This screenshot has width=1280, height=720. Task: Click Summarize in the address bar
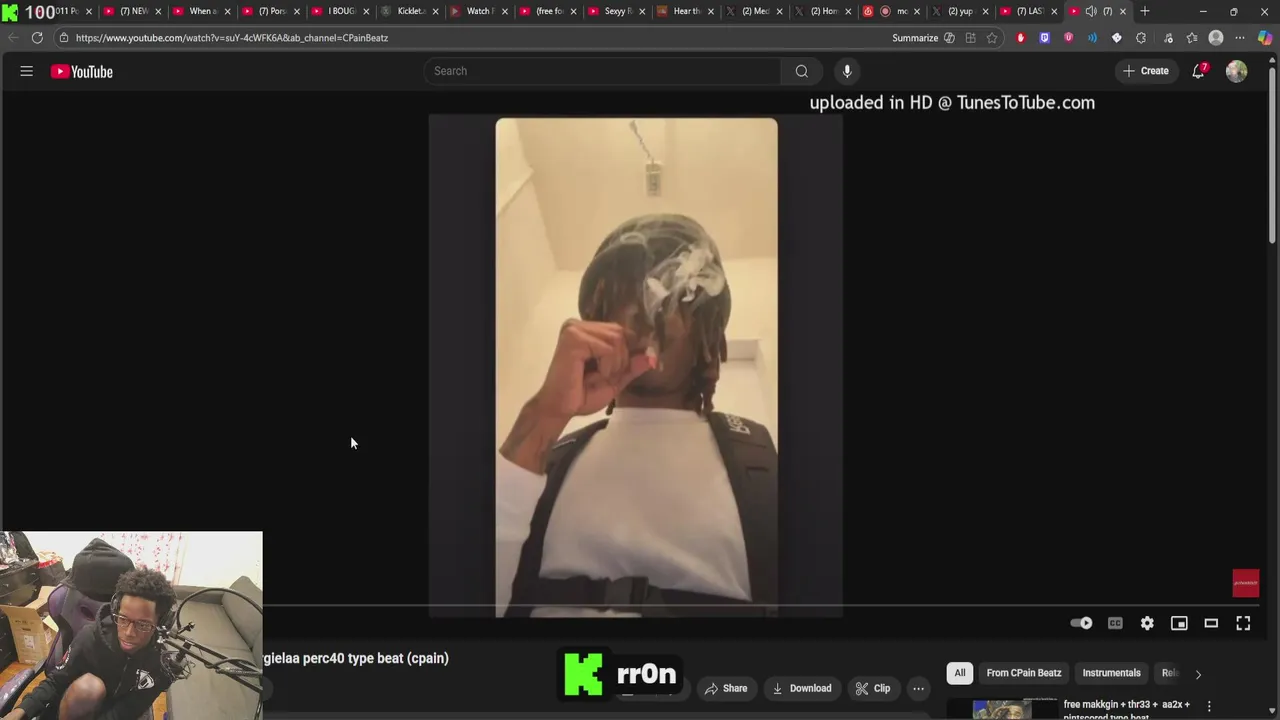point(915,38)
